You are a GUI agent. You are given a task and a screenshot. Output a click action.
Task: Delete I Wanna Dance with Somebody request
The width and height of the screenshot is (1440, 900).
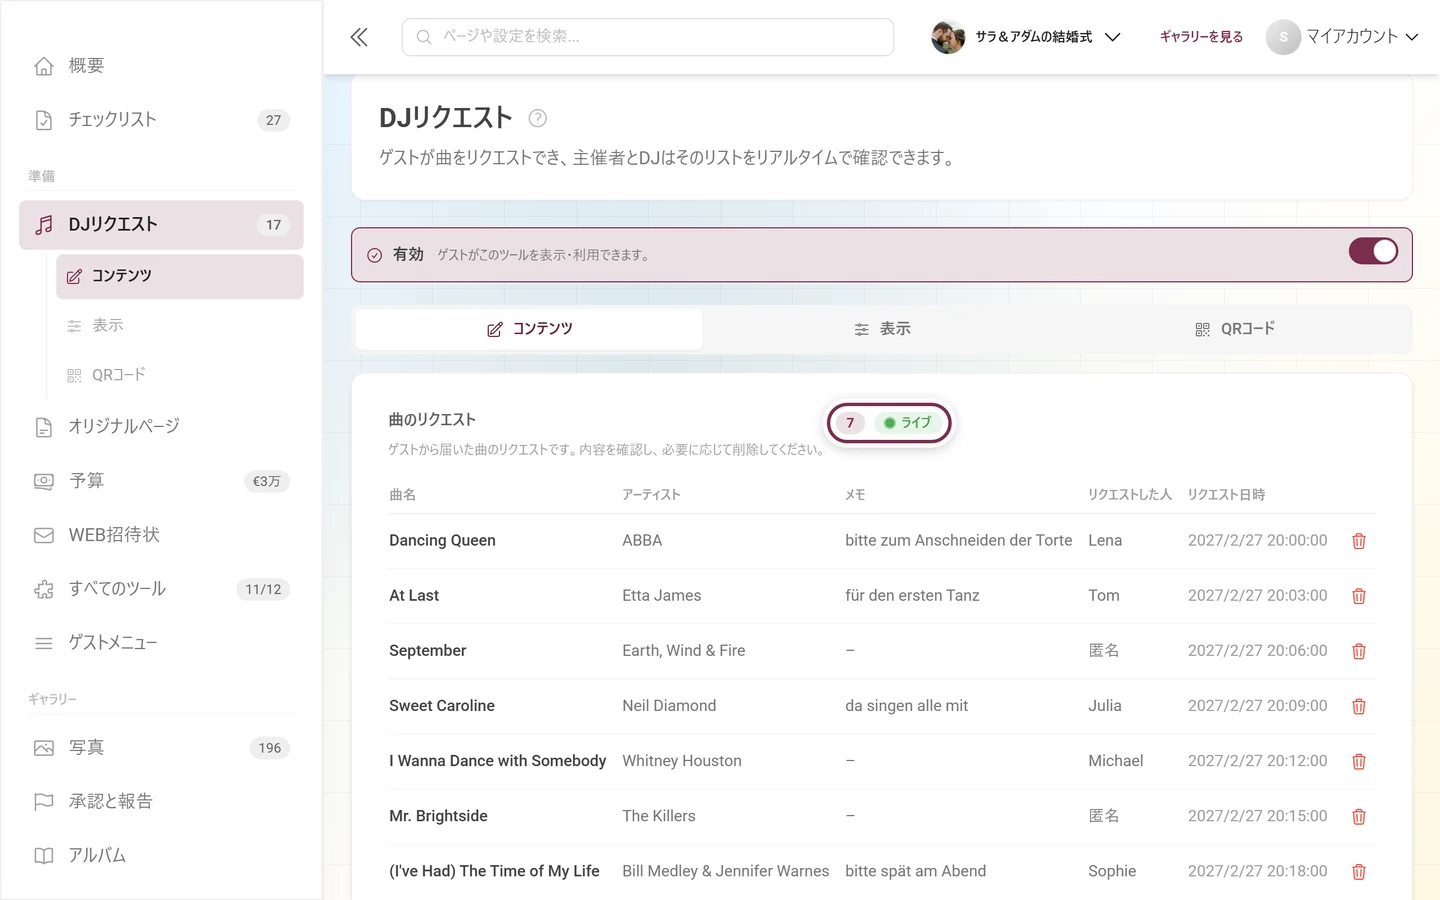[1359, 762]
